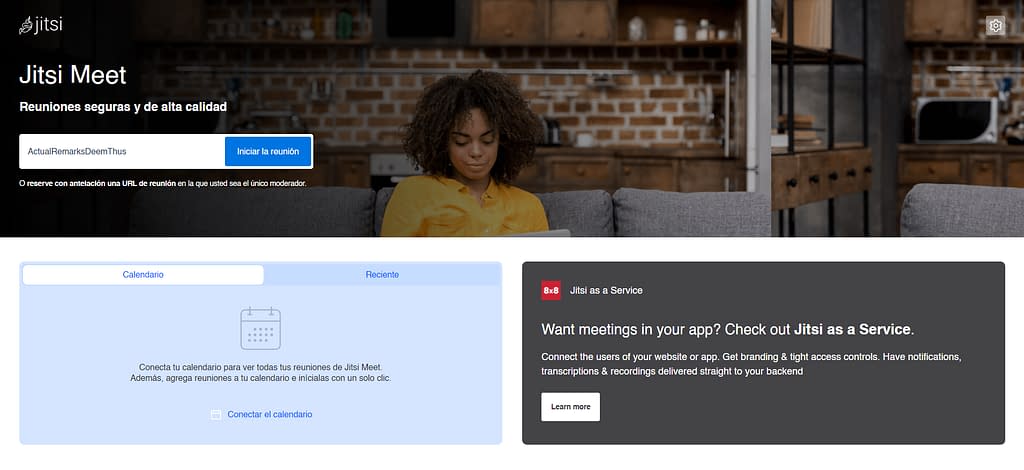Viewport: 1024px width, 470px height.
Task: Focus the meeting name input field
Action: click(123, 151)
